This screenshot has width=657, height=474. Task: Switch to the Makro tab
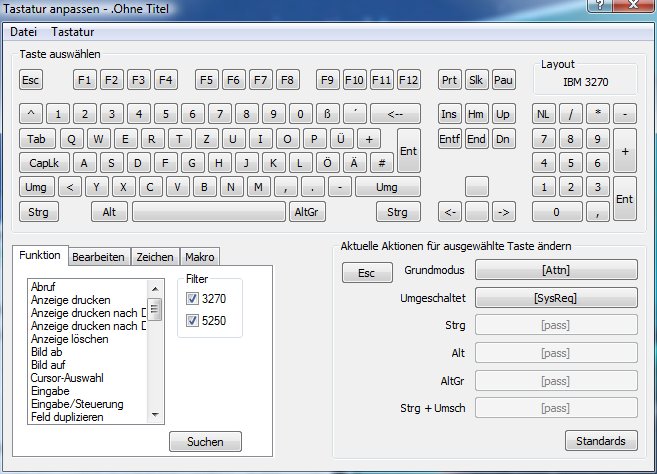coord(199,257)
